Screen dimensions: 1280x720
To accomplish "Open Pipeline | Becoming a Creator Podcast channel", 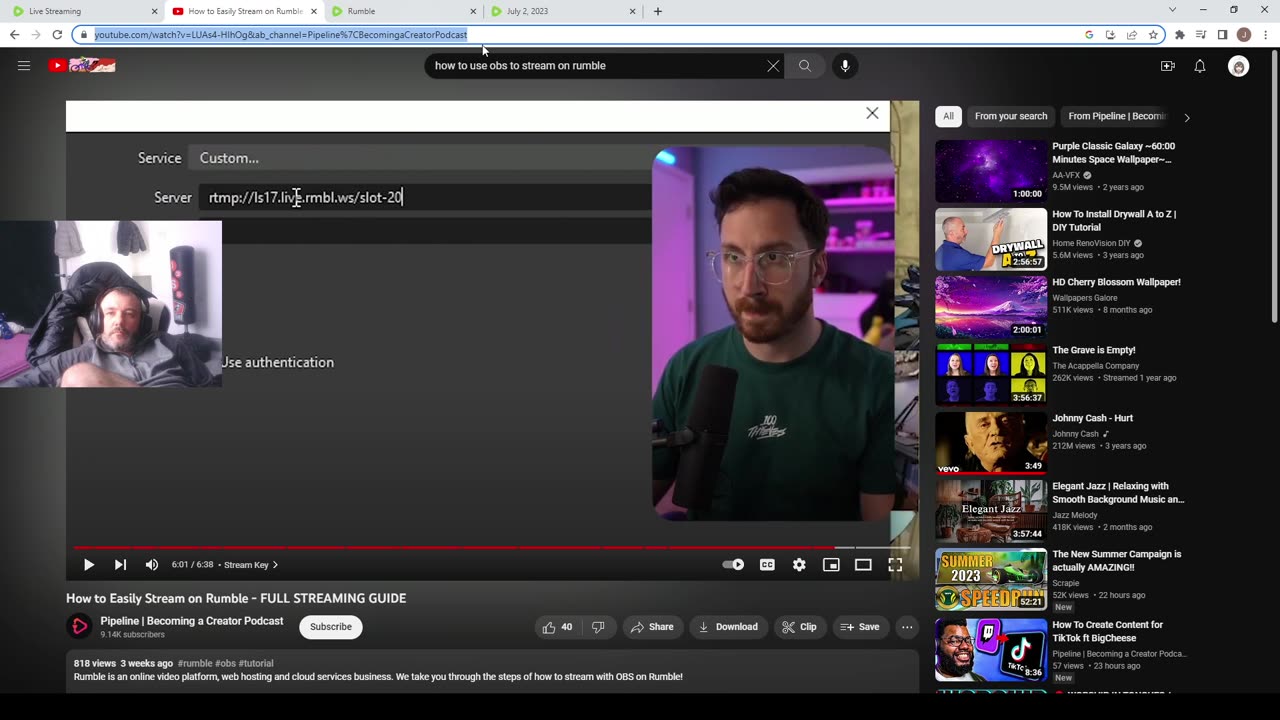I will coord(192,621).
